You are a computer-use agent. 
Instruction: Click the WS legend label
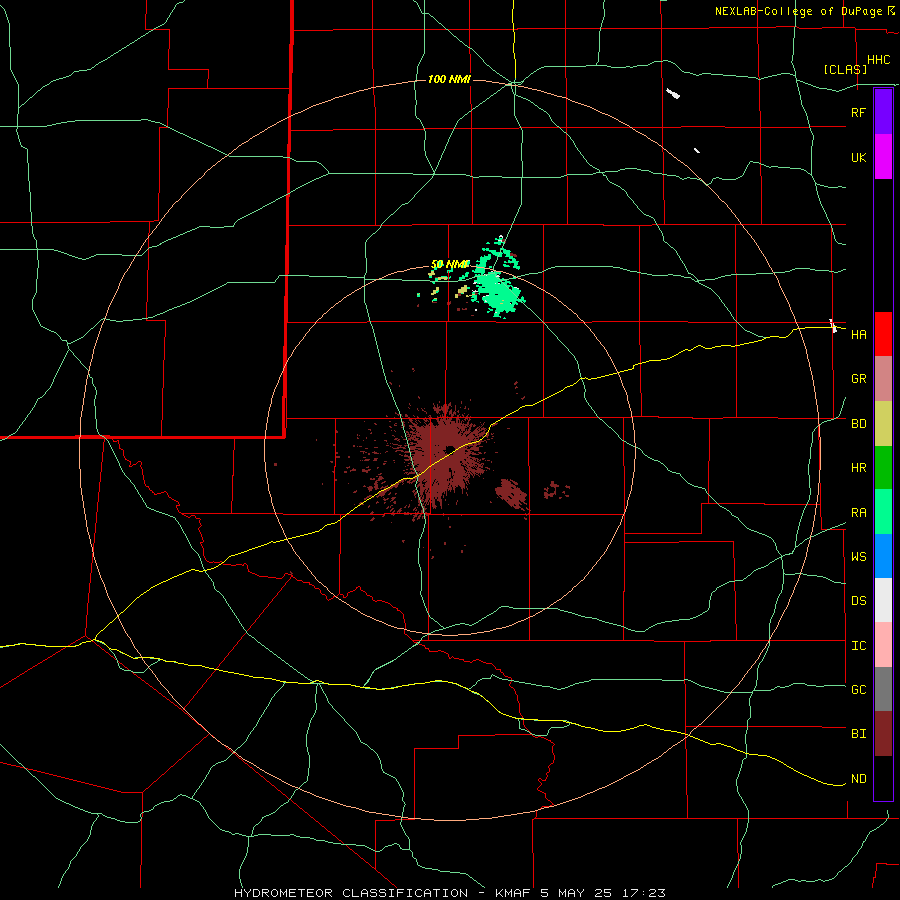[858, 556]
